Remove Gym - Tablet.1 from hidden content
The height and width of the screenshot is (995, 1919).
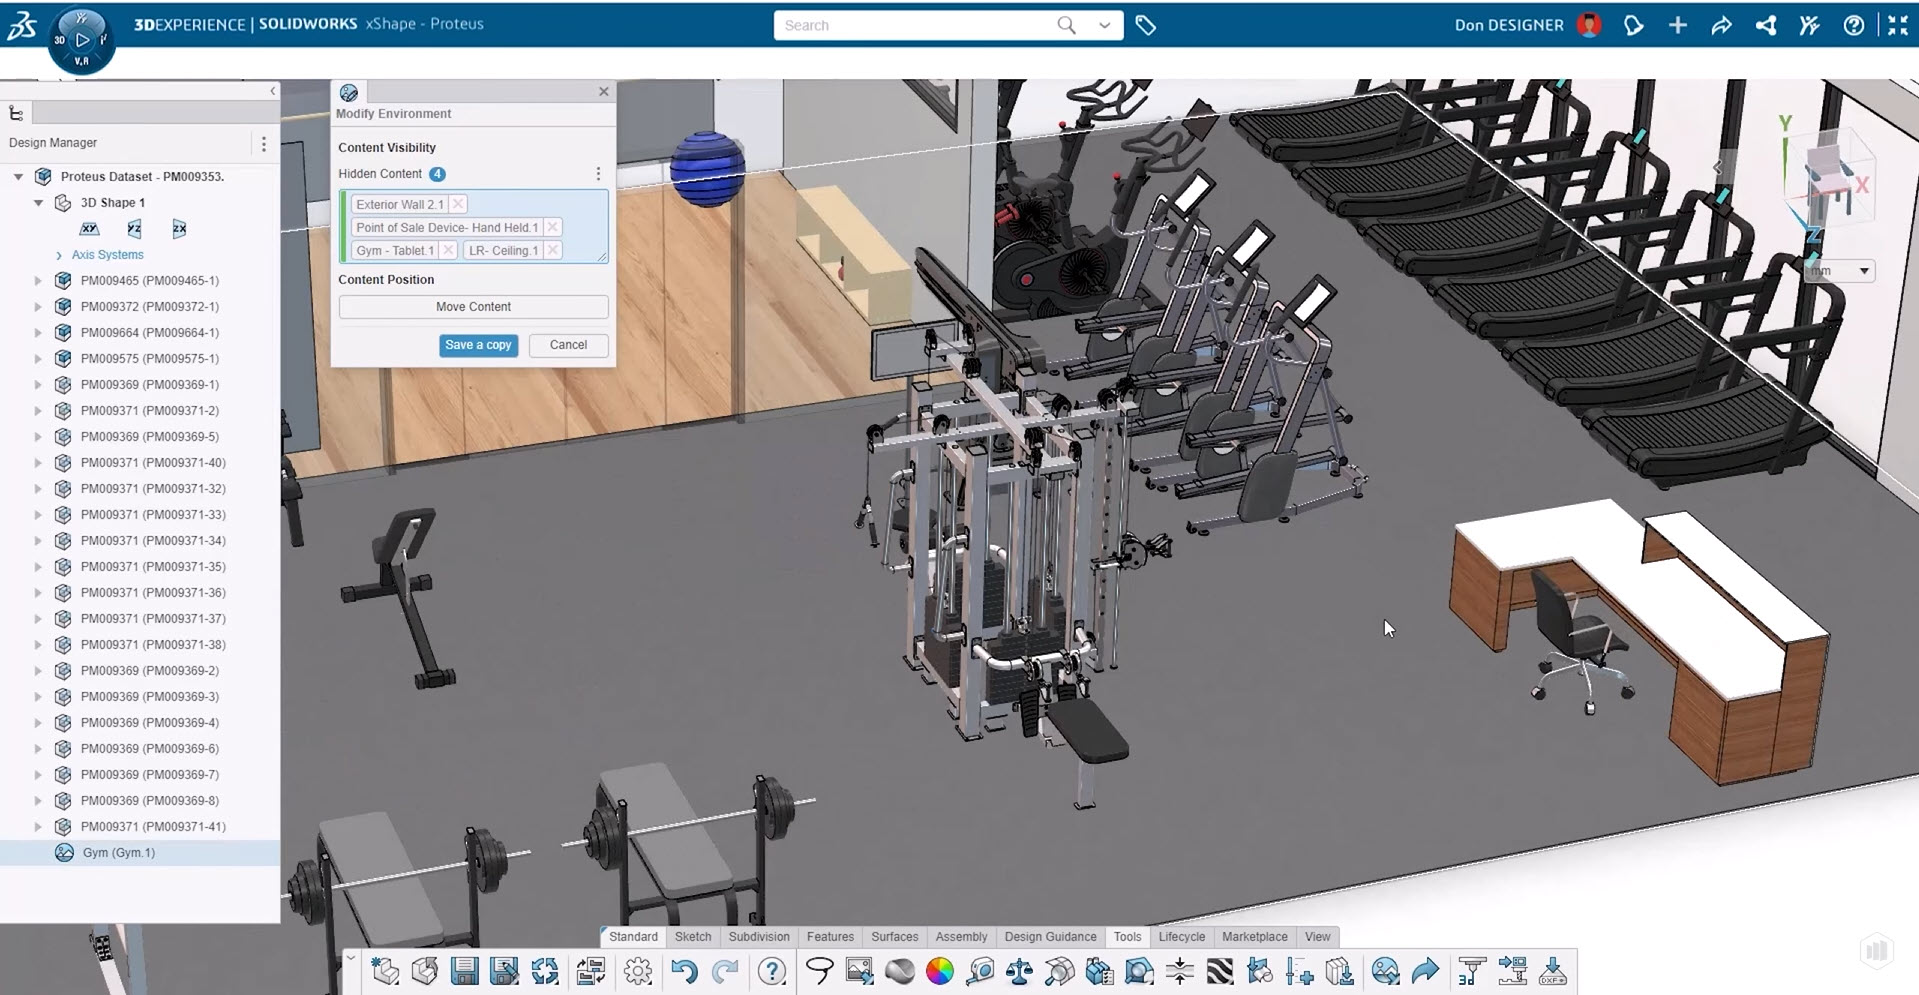coord(448,251)
